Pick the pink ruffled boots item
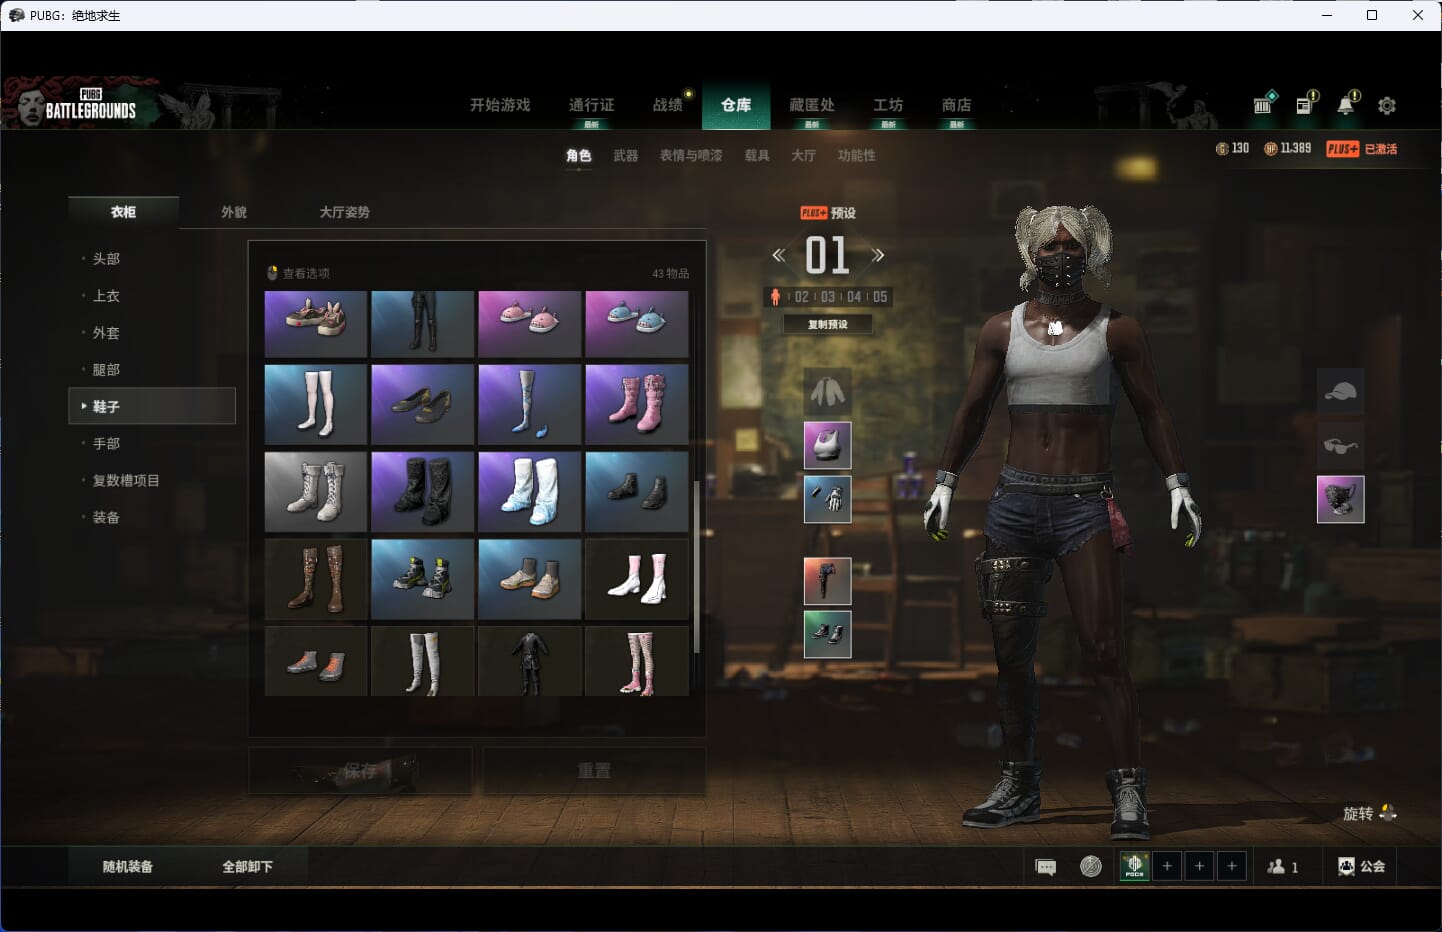The height and width of the screenshot is (932, 1442). click(637, 404)
